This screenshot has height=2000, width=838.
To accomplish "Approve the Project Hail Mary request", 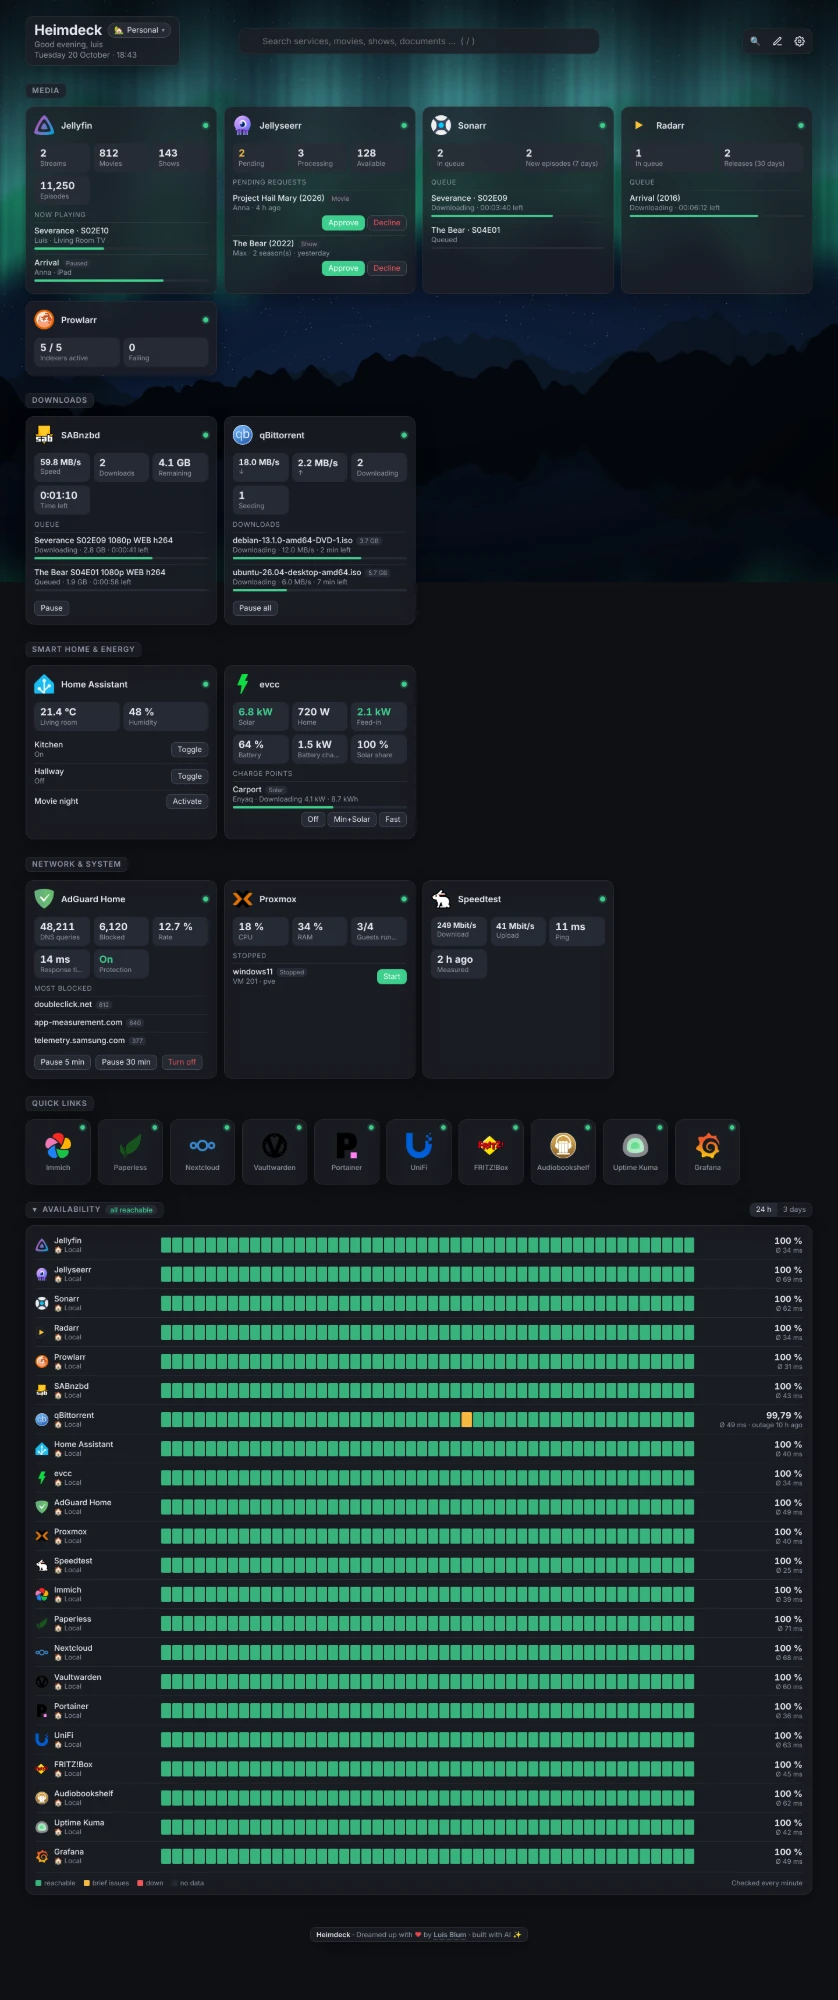I will 343,223.
